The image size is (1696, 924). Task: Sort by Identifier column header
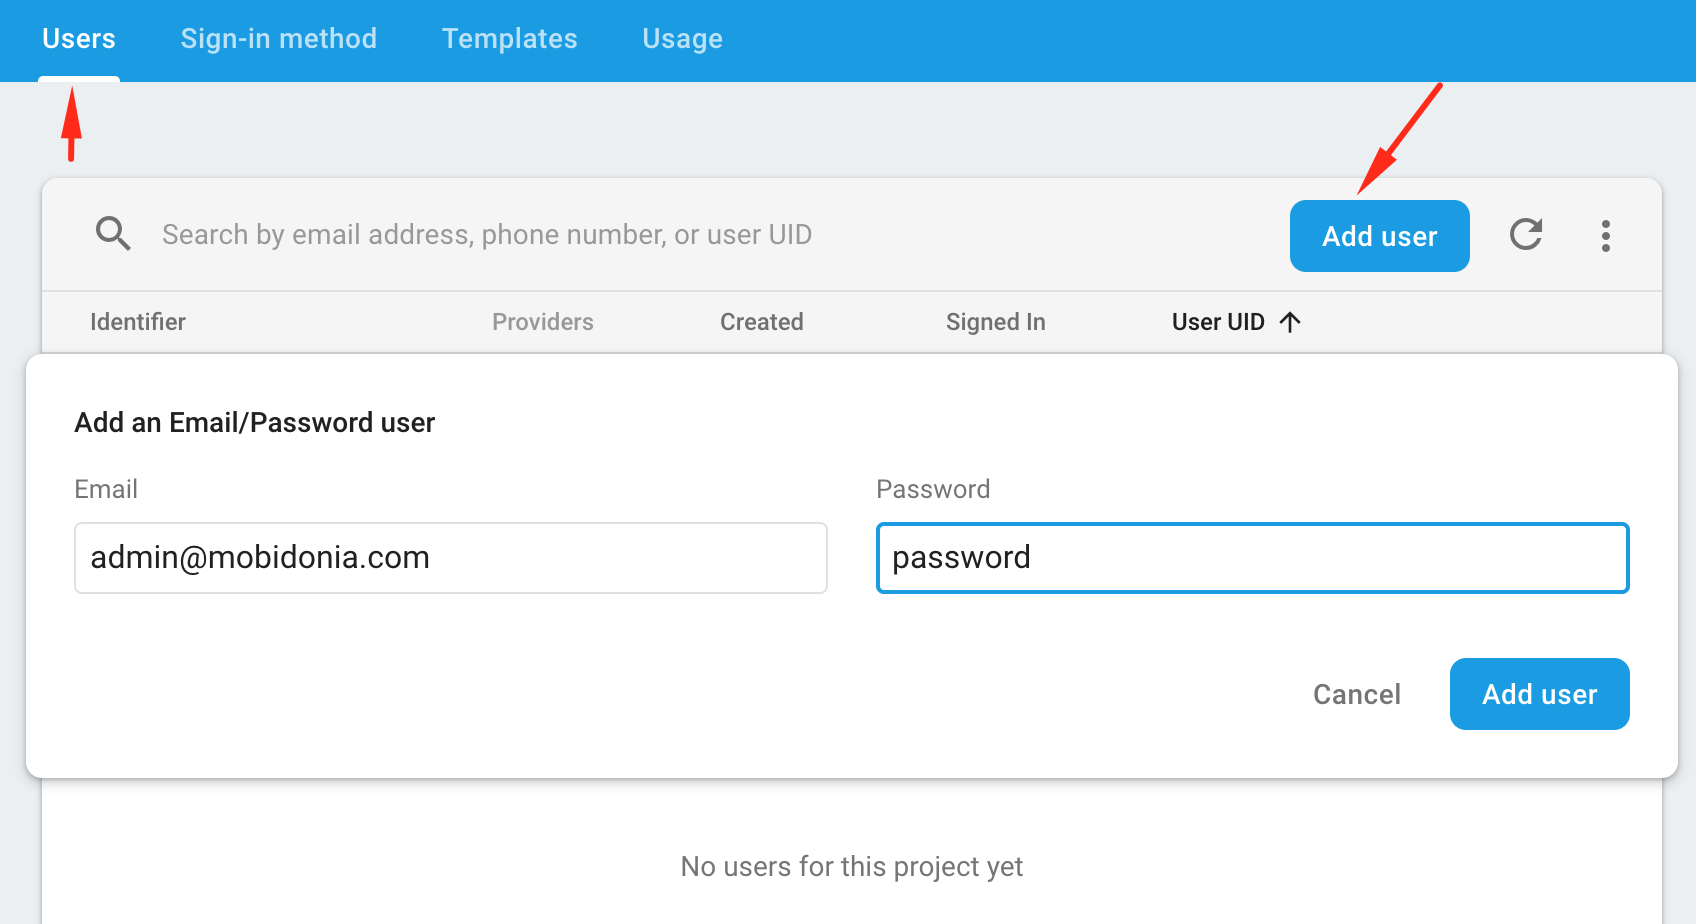point(138,322)
